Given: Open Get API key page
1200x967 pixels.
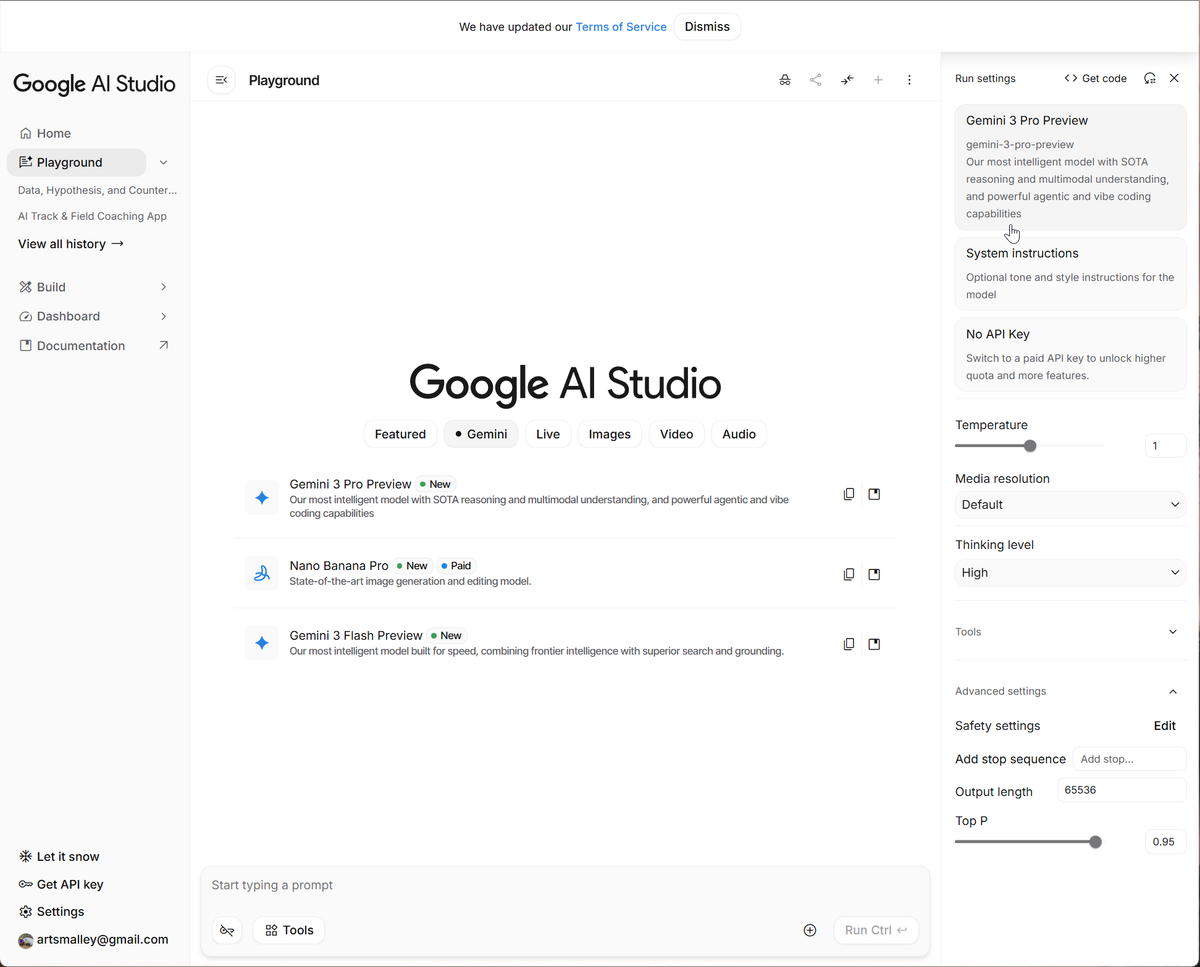Looking at the screenshot, I should pyautogui.click(x=61, y=884).
